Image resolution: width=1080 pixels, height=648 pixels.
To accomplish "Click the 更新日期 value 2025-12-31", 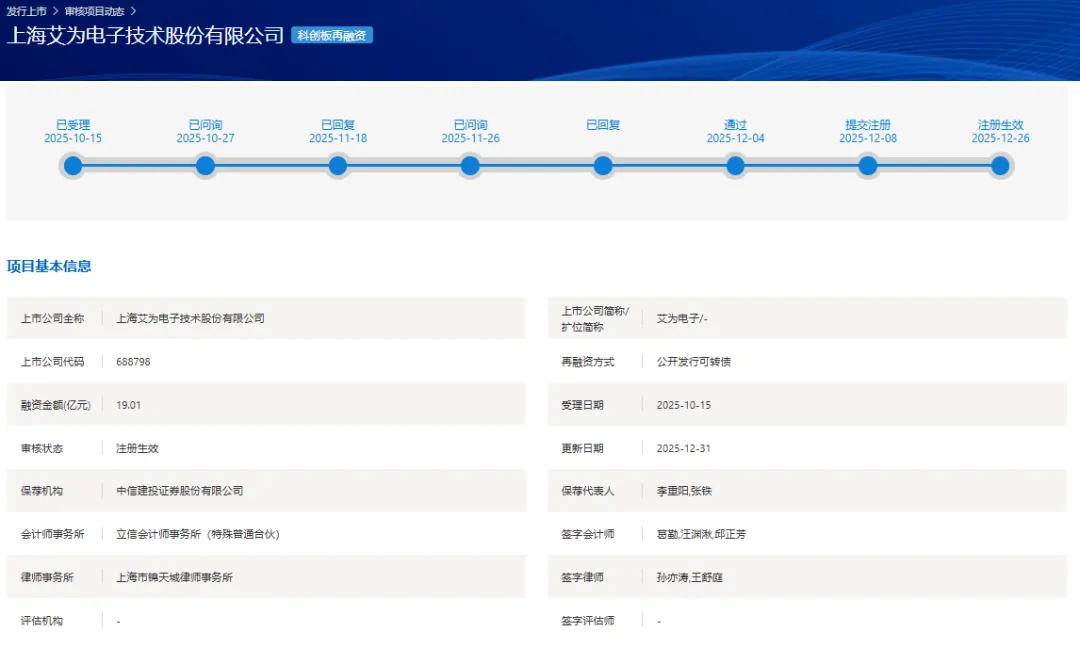I will click(683, 448).
